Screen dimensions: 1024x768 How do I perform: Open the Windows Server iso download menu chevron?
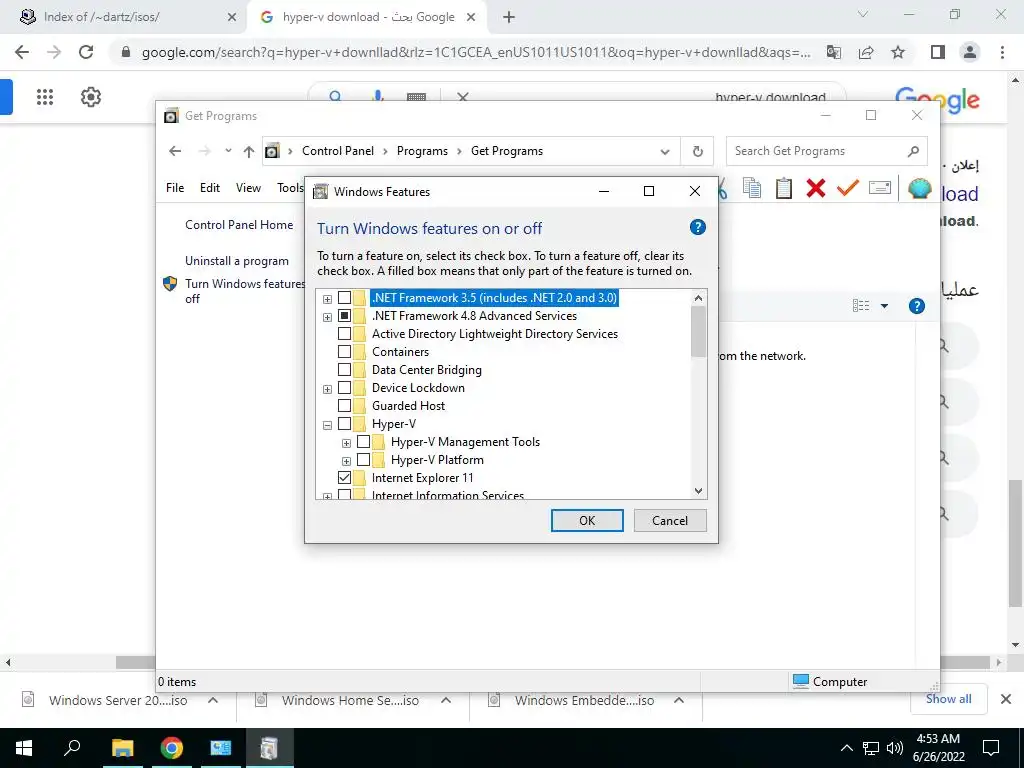[213, 700]
